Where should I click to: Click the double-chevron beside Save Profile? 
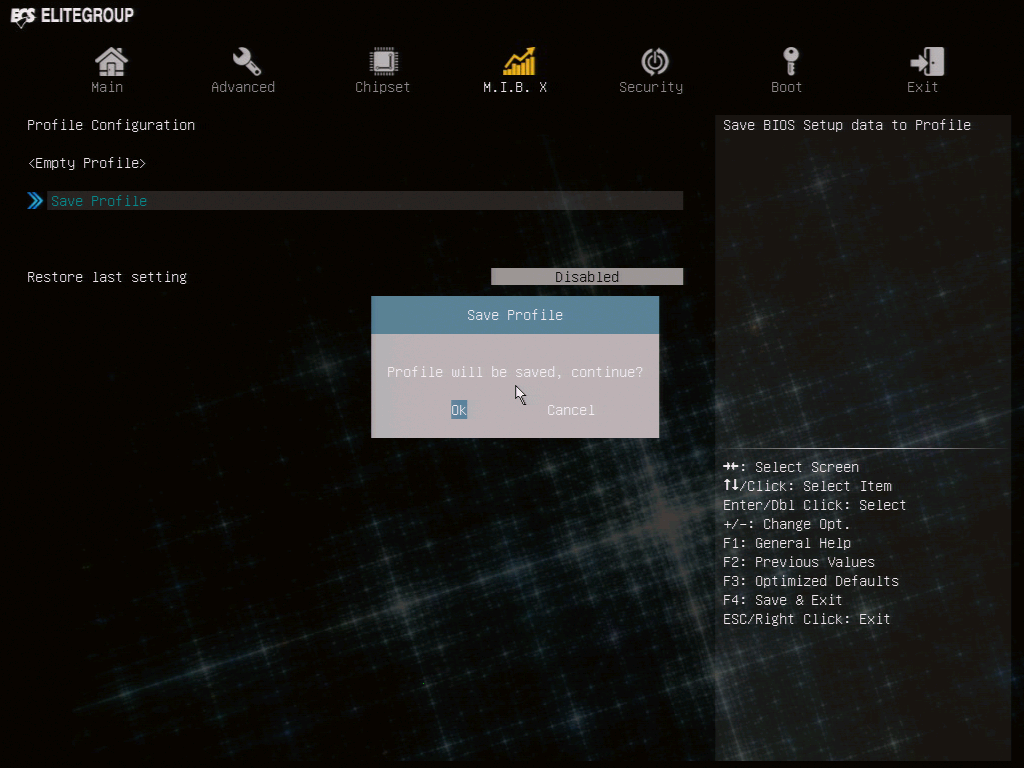[35, 200]
